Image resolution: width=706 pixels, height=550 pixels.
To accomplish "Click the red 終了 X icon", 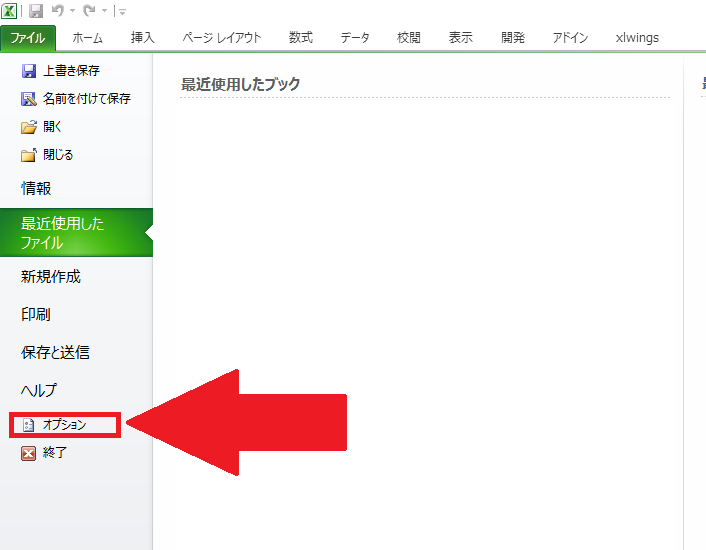I will [28, 453].
